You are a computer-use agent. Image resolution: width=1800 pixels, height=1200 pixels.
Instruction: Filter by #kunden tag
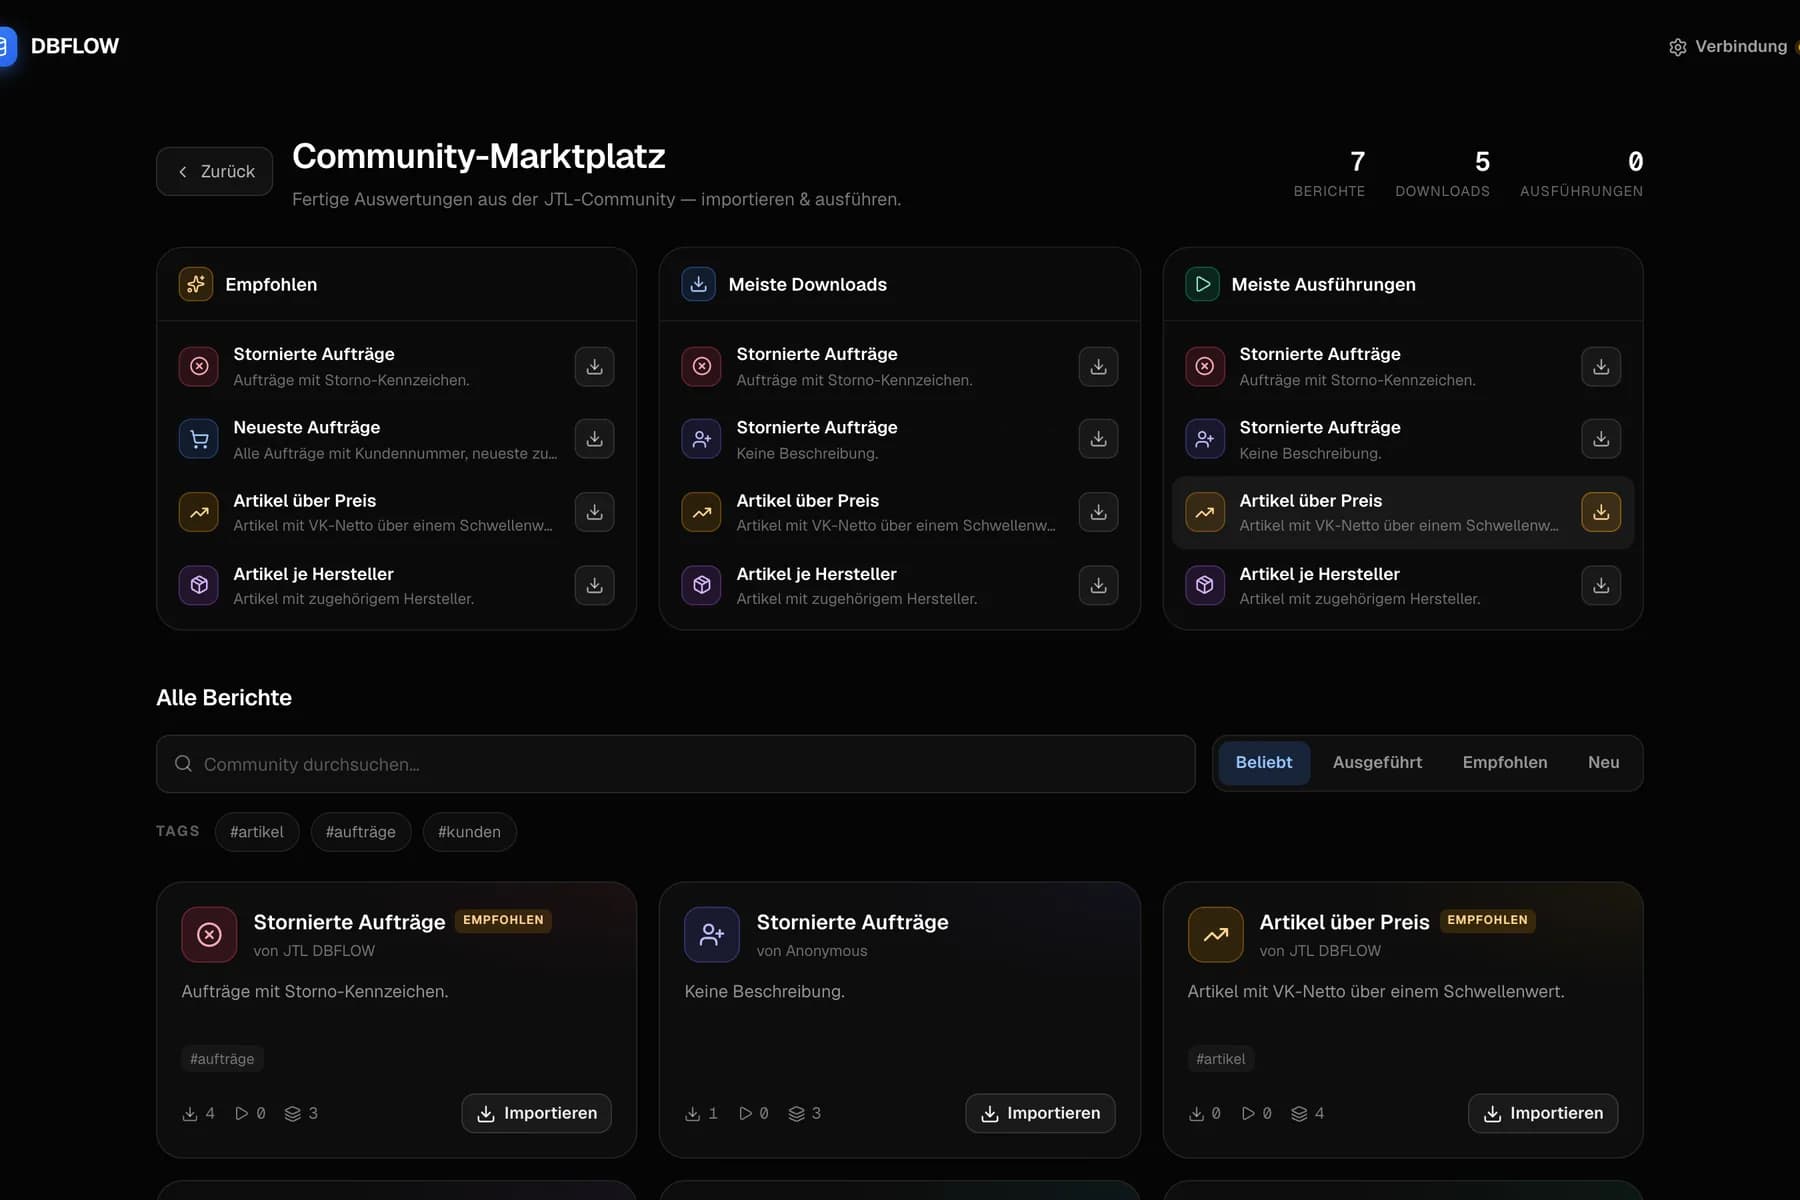coord(470,832)
